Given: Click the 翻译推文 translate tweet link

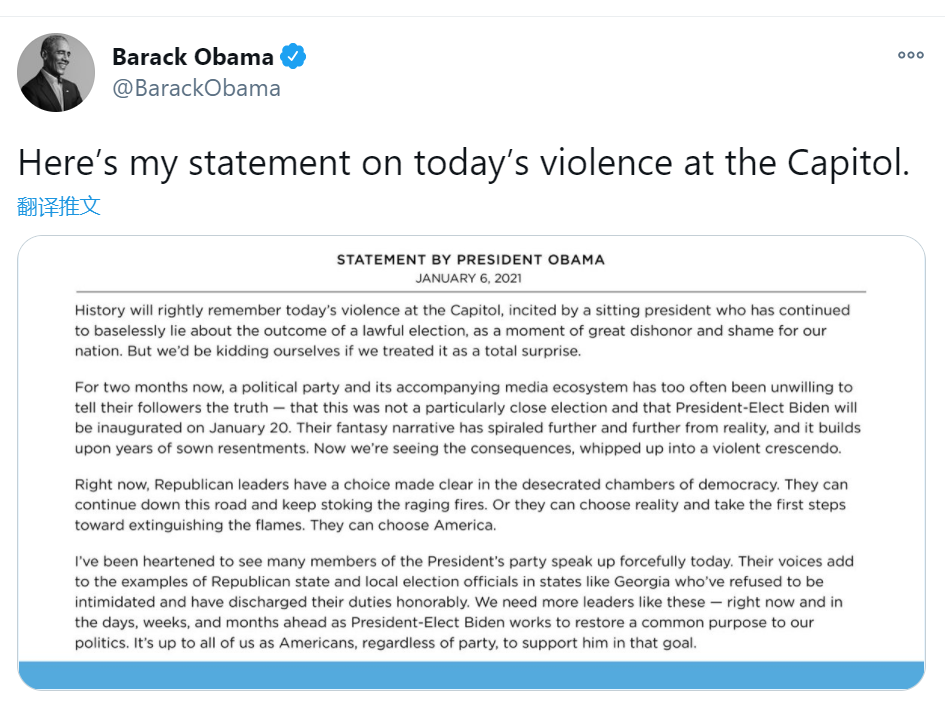Looking at the screenshot, I should [59, 207].
